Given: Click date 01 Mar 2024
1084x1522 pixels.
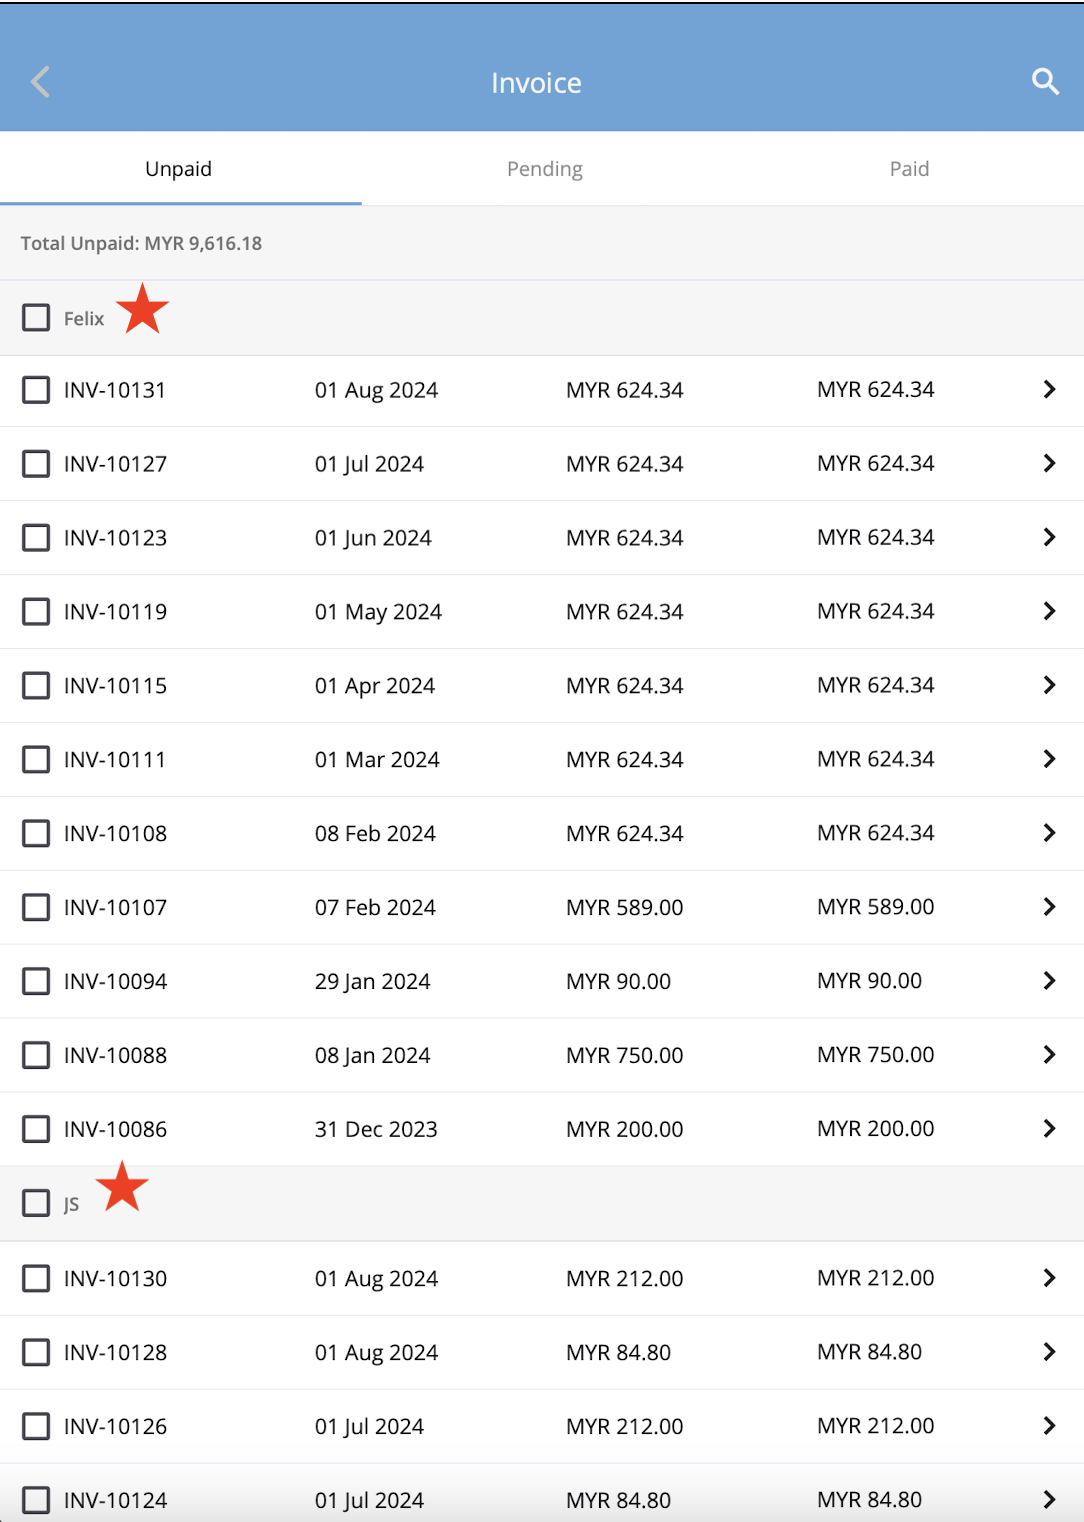Looking at the screenshot, I should (x=377, y=760).
